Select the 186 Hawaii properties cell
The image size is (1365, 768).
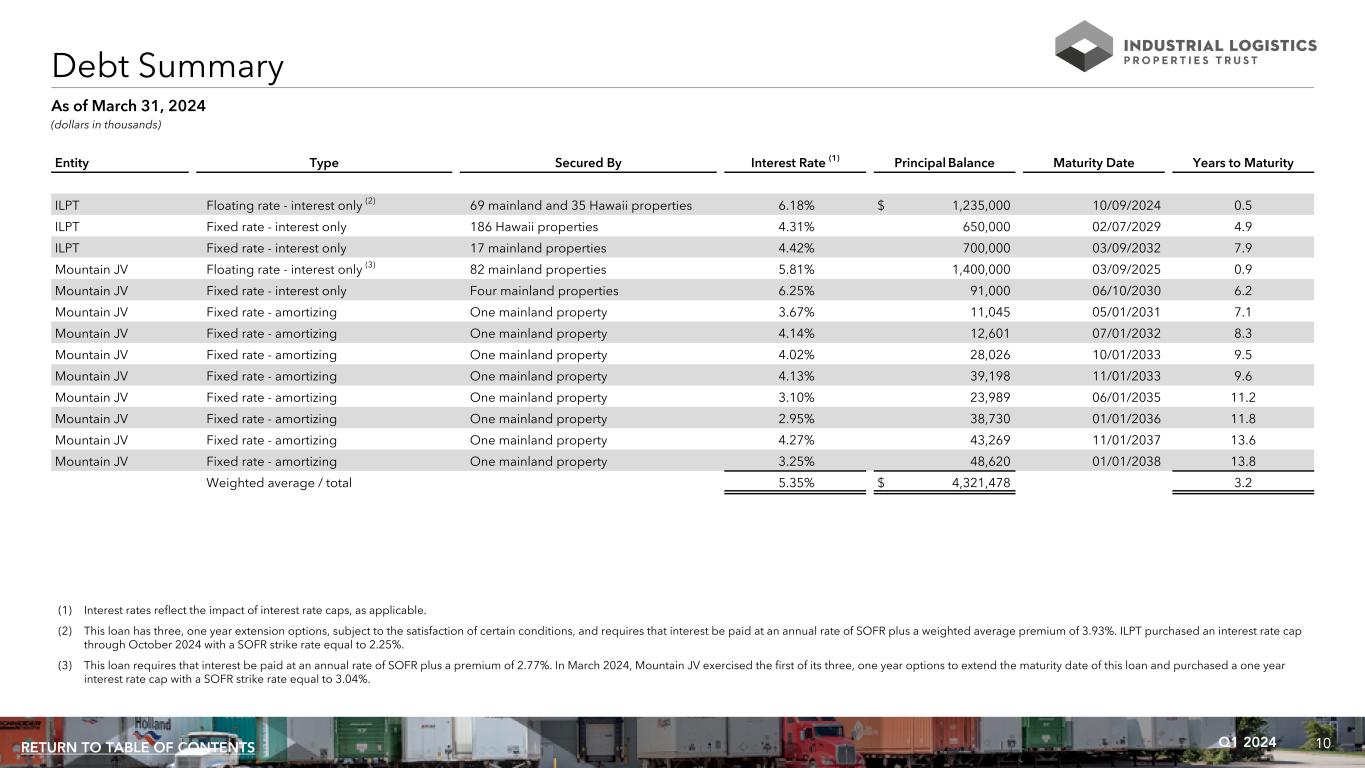[534, 227]
